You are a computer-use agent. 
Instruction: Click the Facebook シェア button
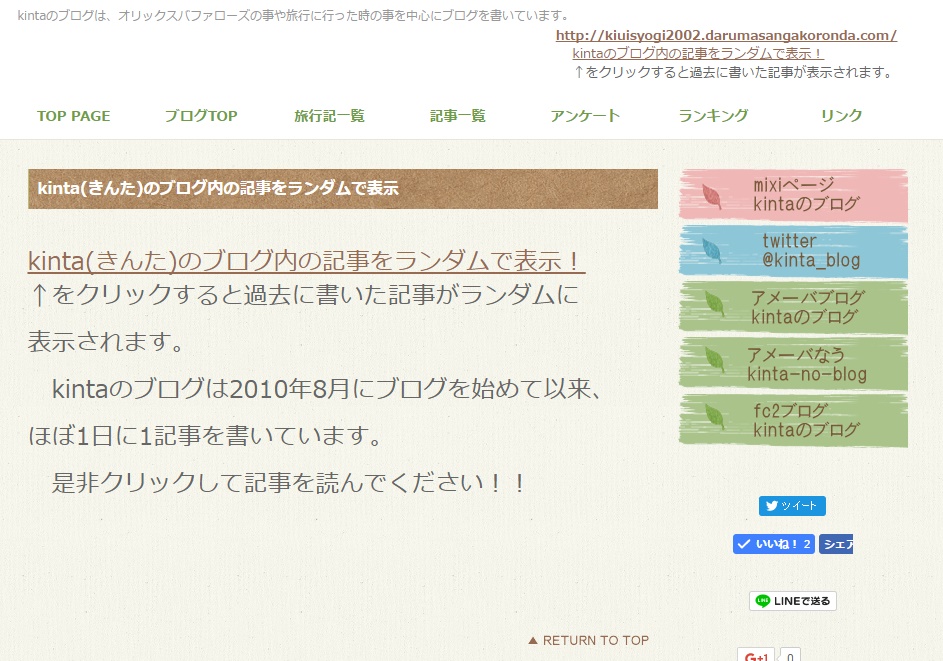pos(836,544)
